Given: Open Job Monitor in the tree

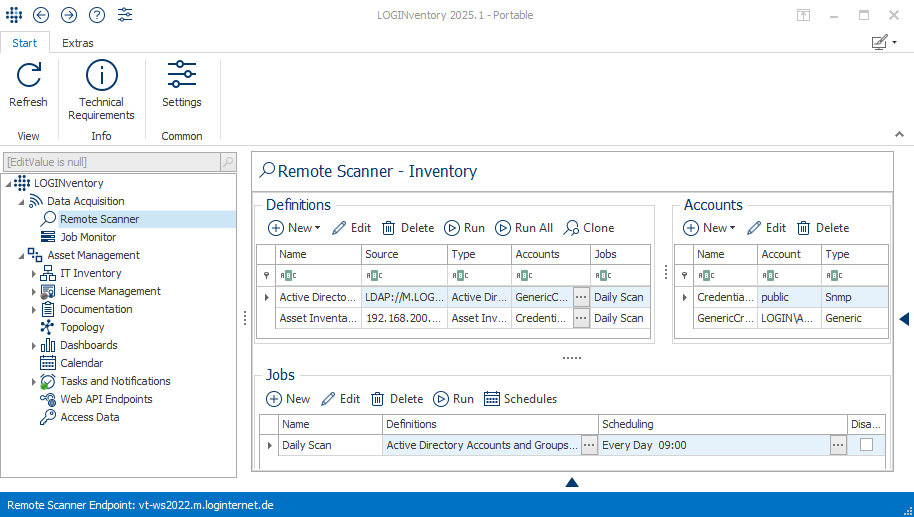Looking at the screenshot, I should pyautogui.click(x=88, y=237).
